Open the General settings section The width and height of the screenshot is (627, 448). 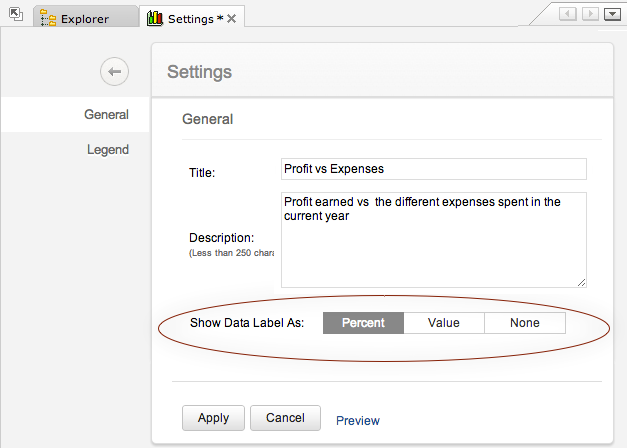pos(106,114)
